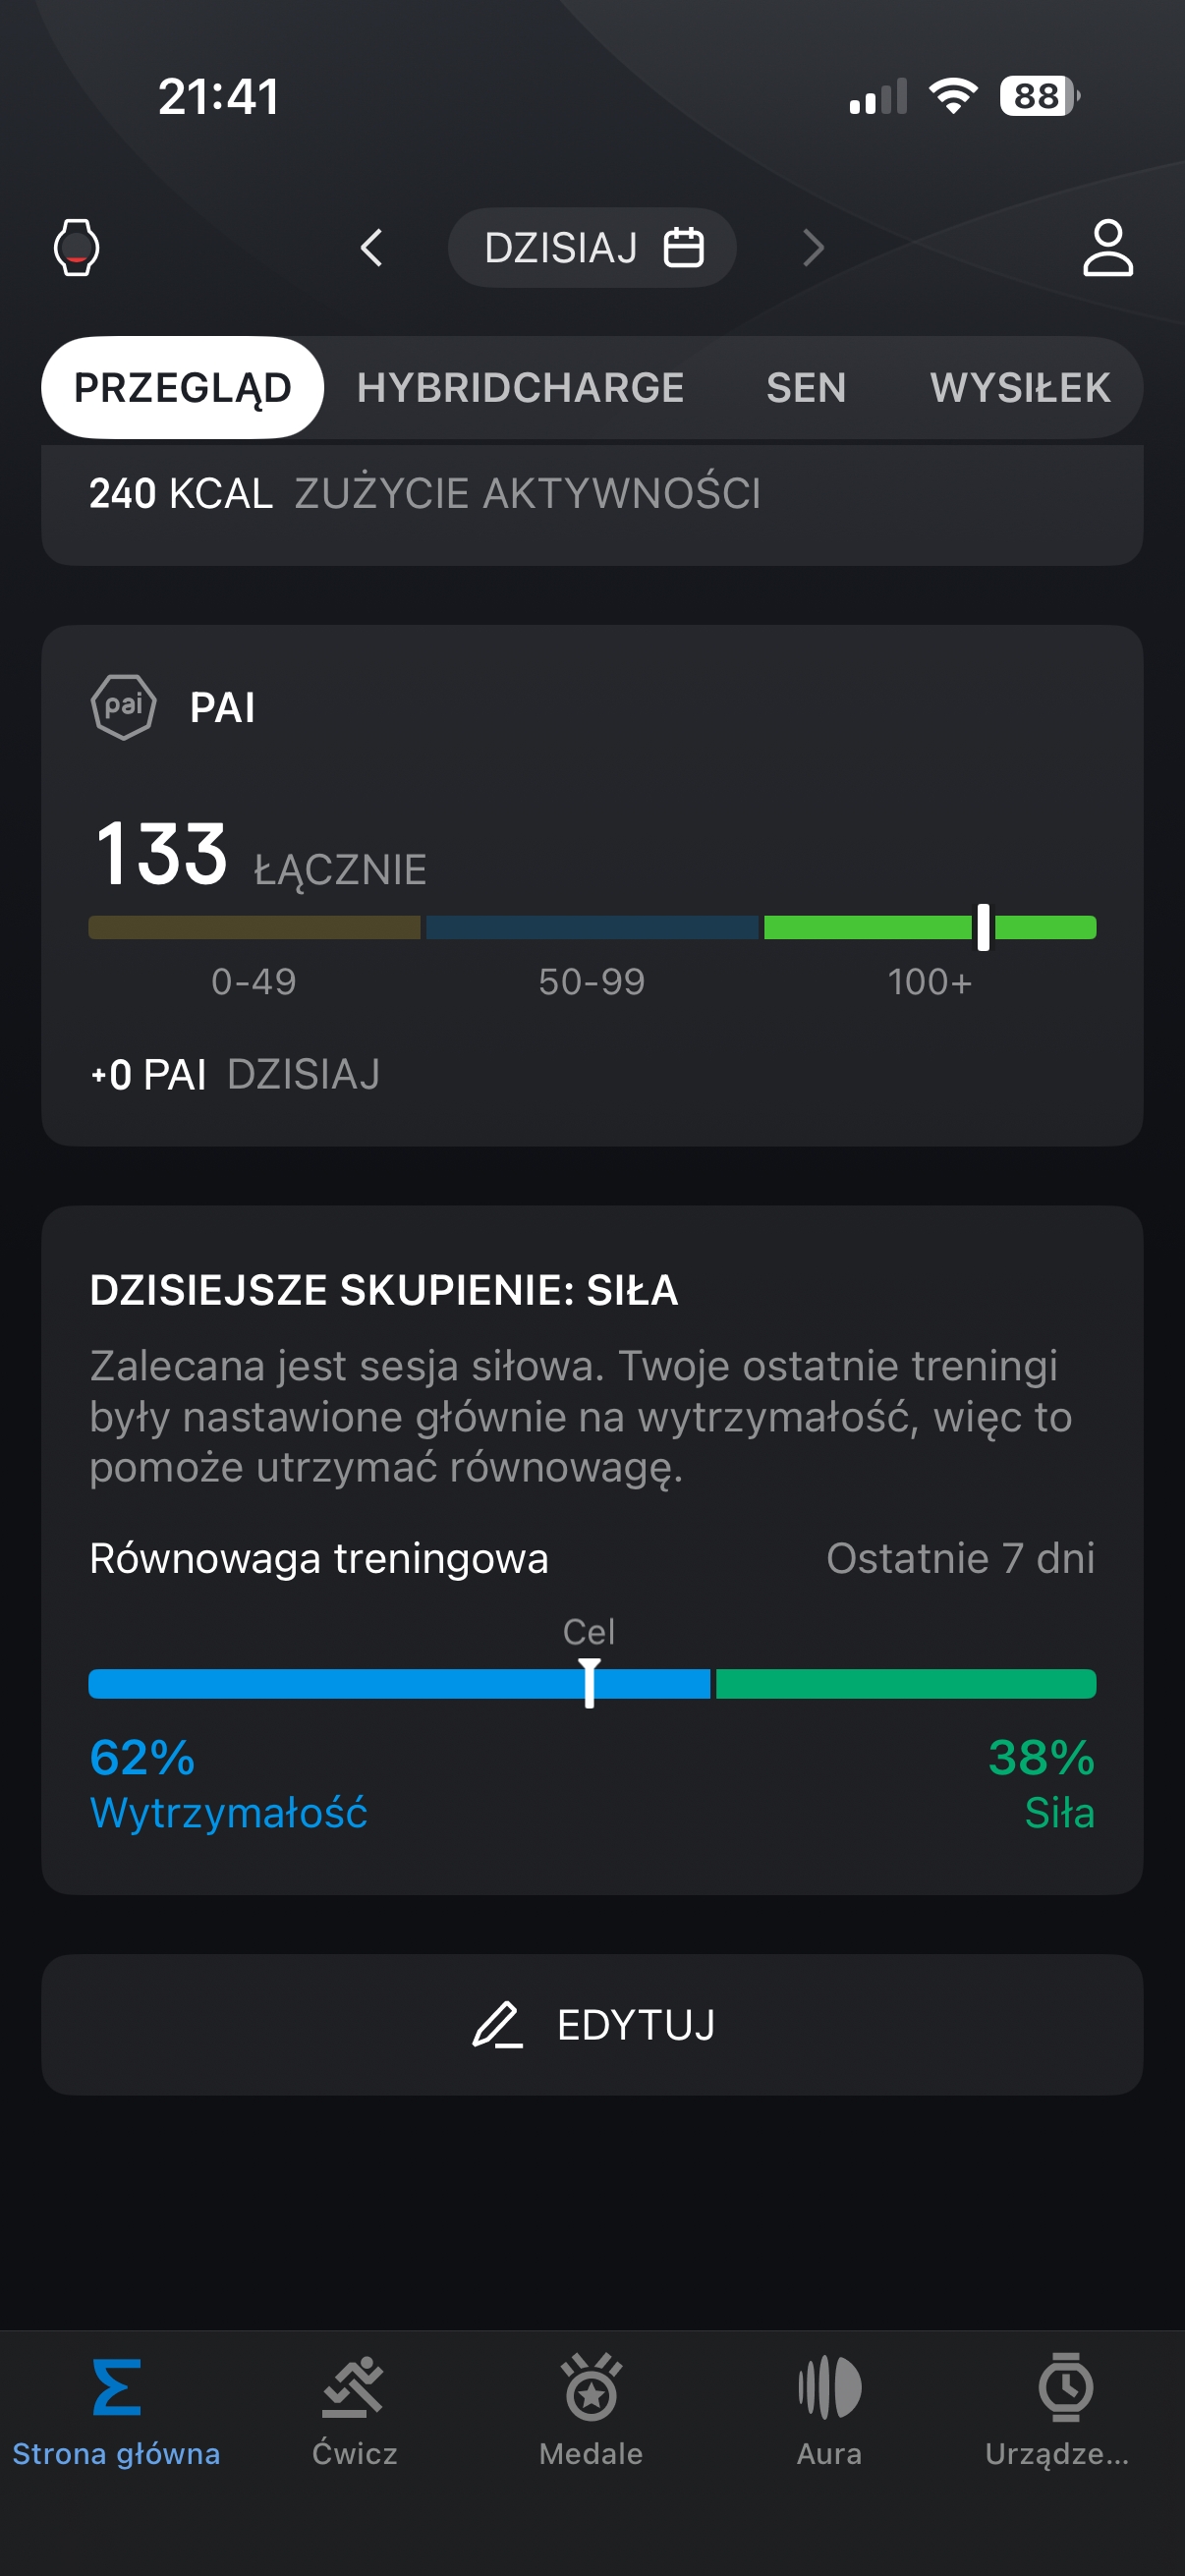Open the calendar icon beside DZISIAJ
Image resolution: width=1185 pixels, height=2576 pixels.
[x=684, y=247]
